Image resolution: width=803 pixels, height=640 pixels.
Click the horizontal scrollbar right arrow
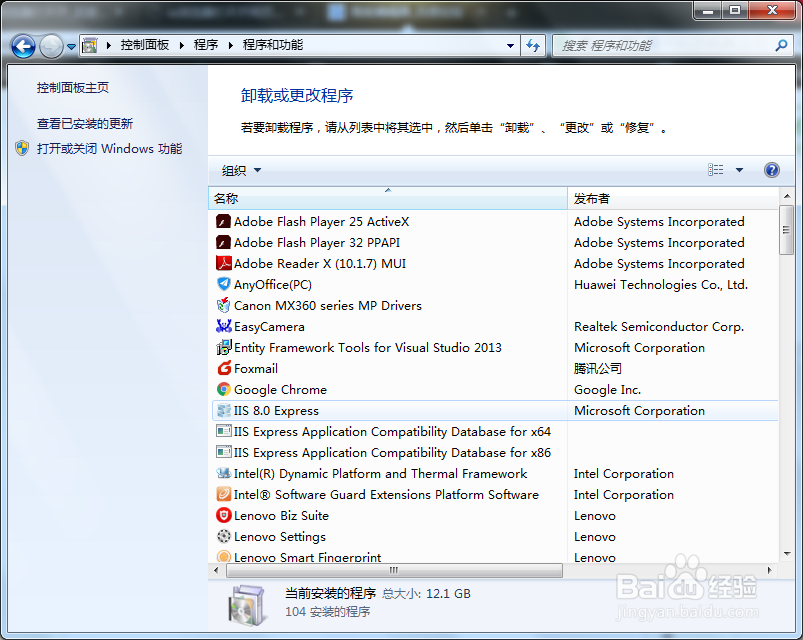pos(769,570)
